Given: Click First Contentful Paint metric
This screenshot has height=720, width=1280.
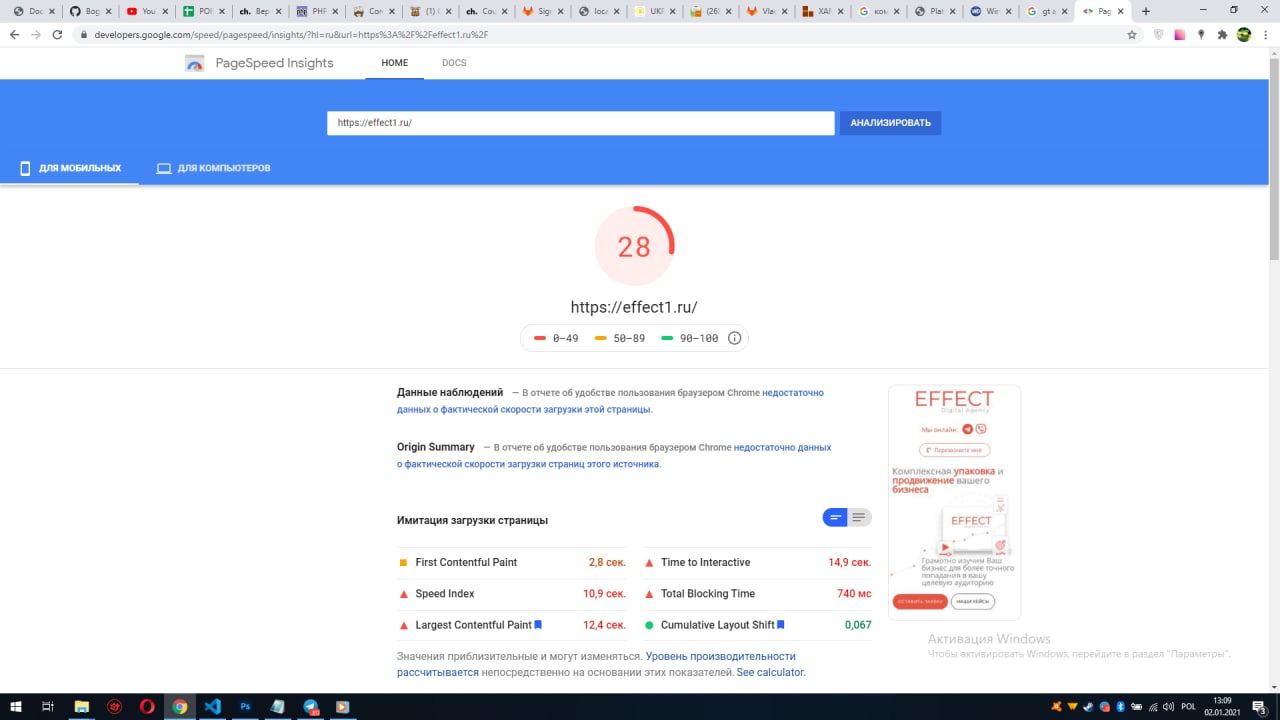Looking at the screenshot, I should (466, 563).
